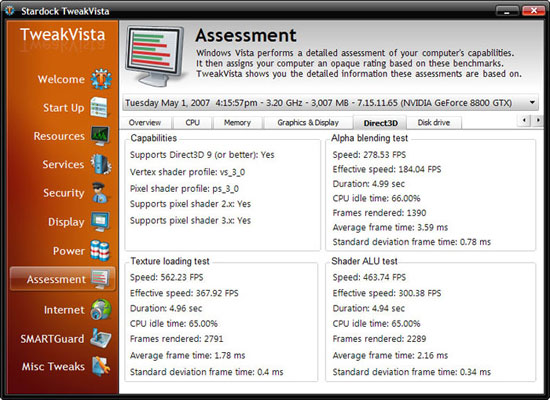This screenshot has width=550, height=400.
Task: Open the Security section label
Action: [x=63, y=193]
